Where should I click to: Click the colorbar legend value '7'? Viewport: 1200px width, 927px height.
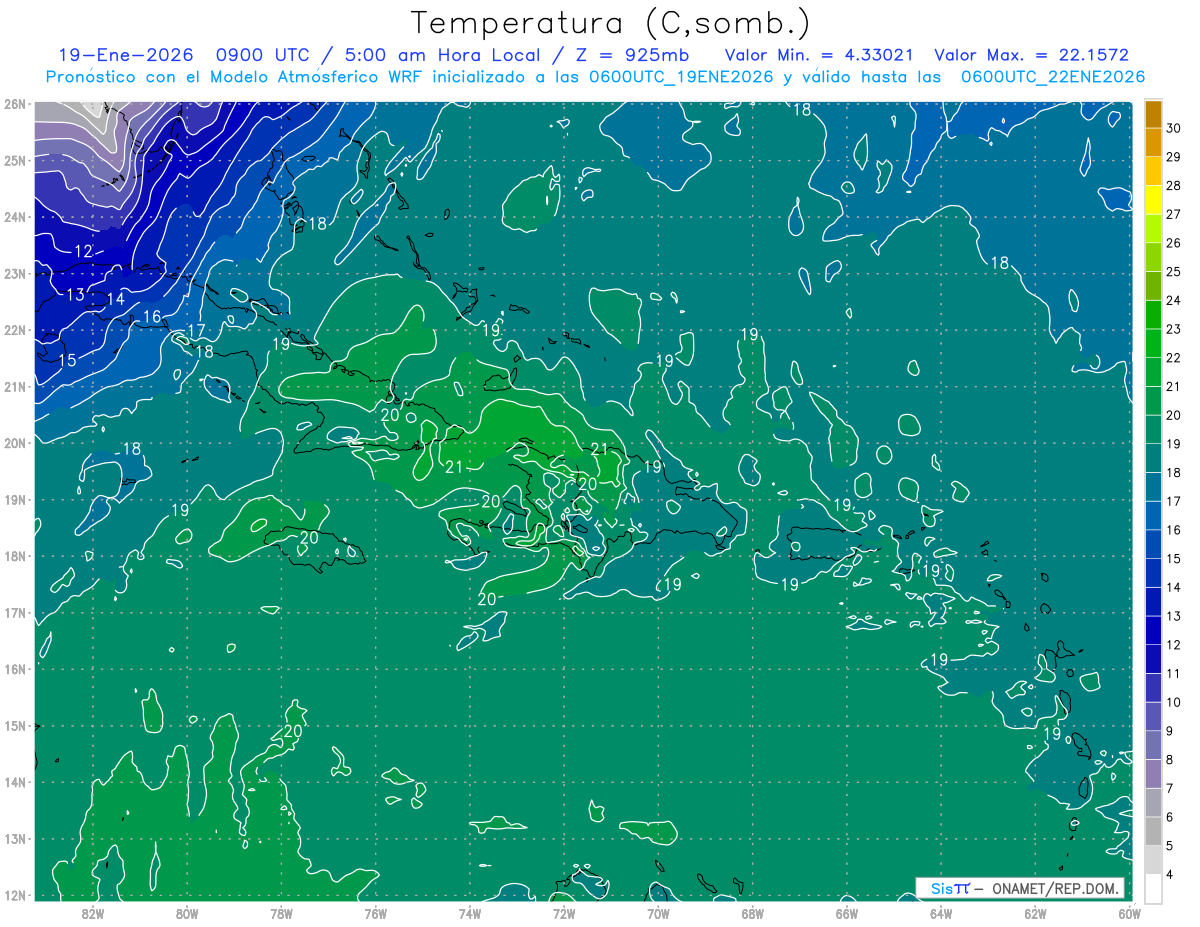pos(1171,788)
